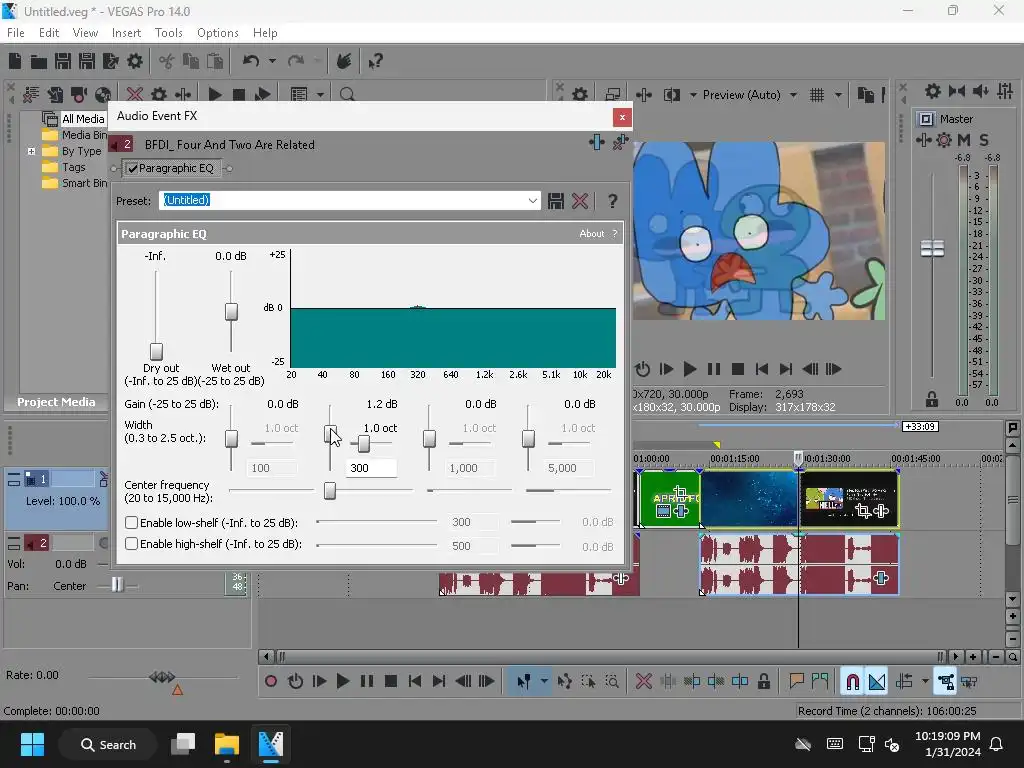Screen dimensions: 1024x768
Task: Open Project Media Views dropdown arrow
Action: click(x=320, y=95)
